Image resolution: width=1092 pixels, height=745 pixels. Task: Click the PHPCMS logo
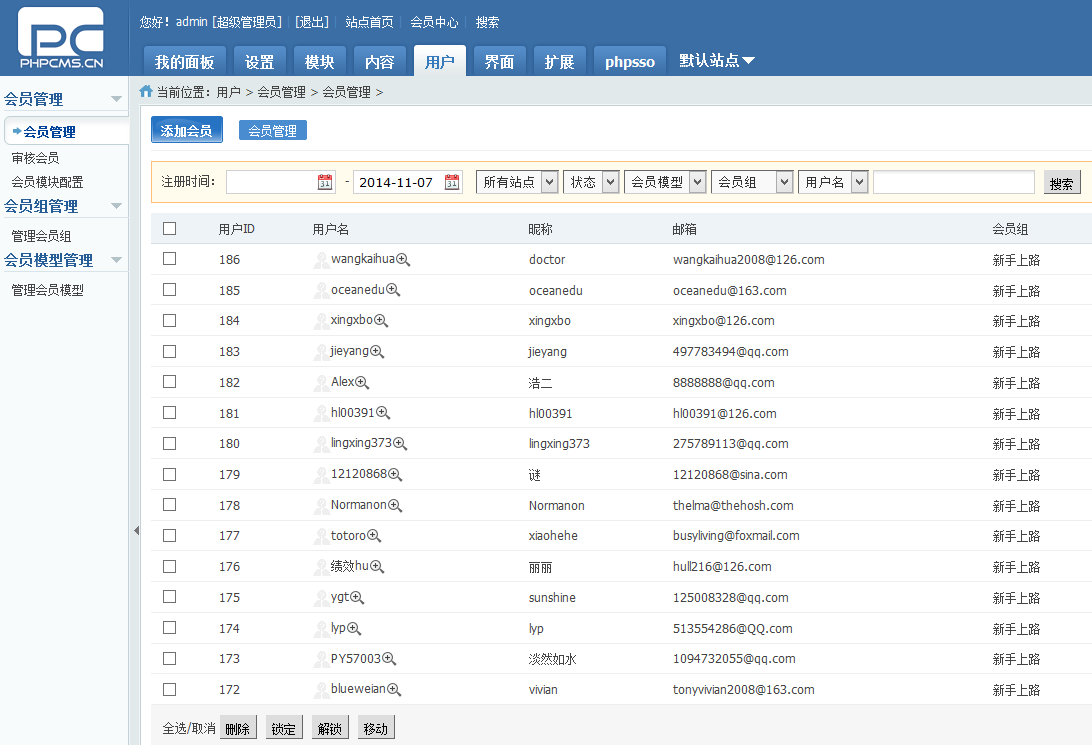(61, 38)
